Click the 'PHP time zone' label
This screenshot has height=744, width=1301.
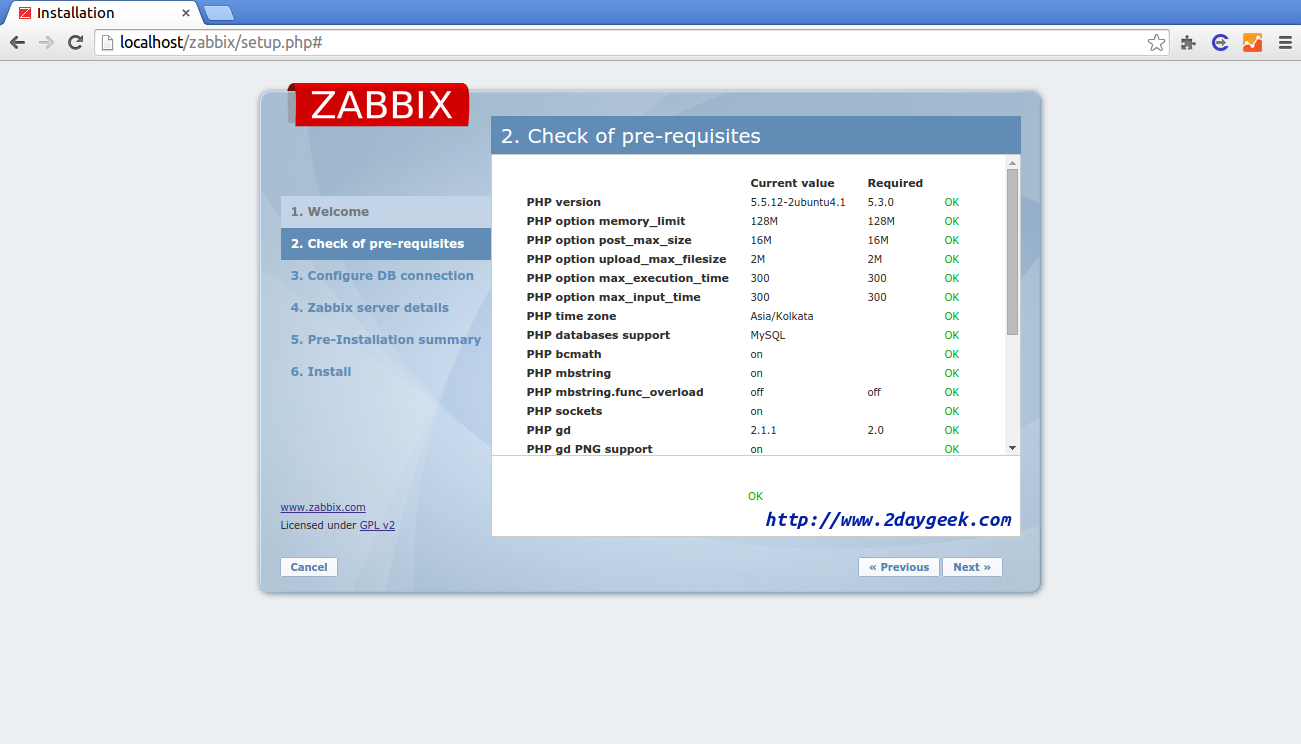point(572,316)
